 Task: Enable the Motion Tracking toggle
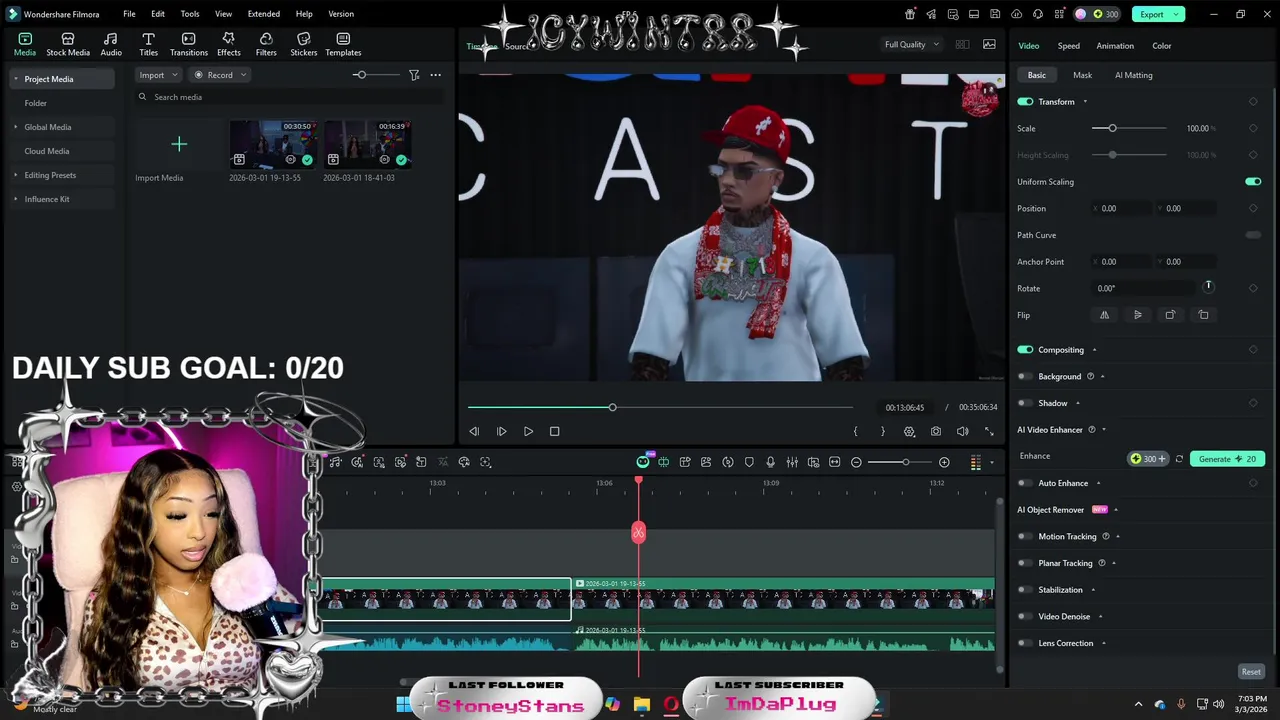(1025, 537)
